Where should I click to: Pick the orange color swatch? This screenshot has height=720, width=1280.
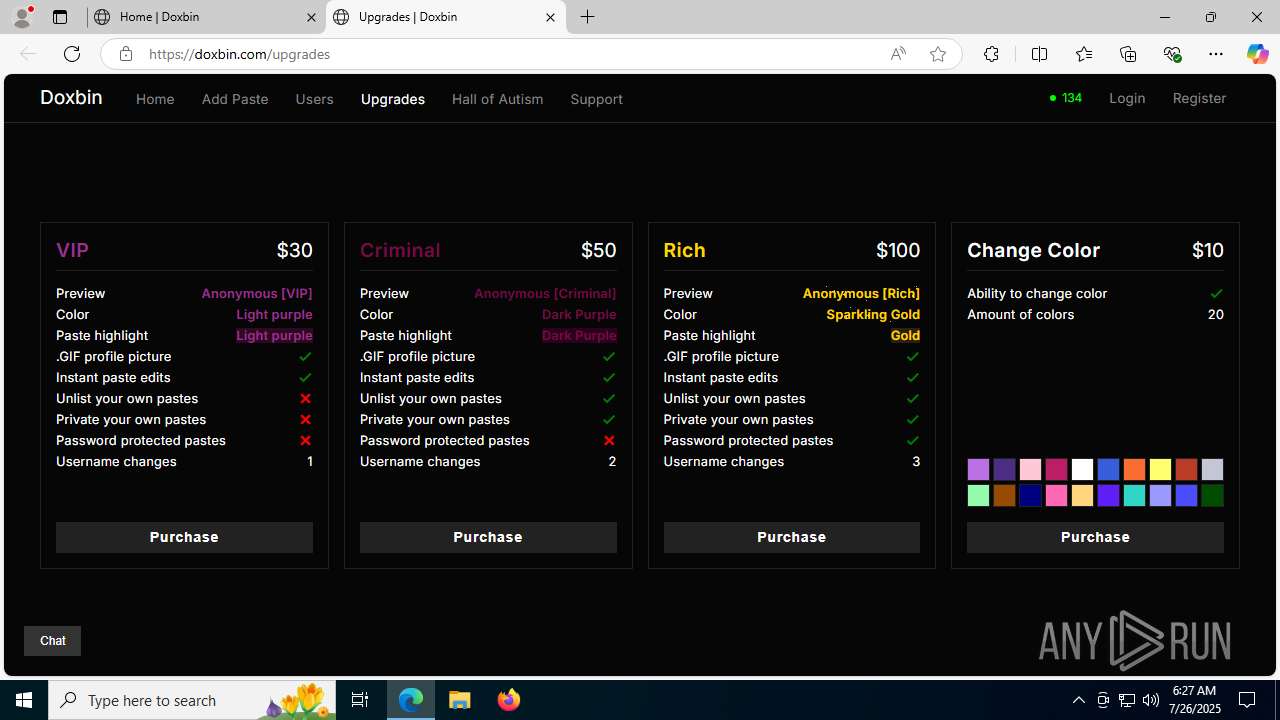[x=1134, y=469]
